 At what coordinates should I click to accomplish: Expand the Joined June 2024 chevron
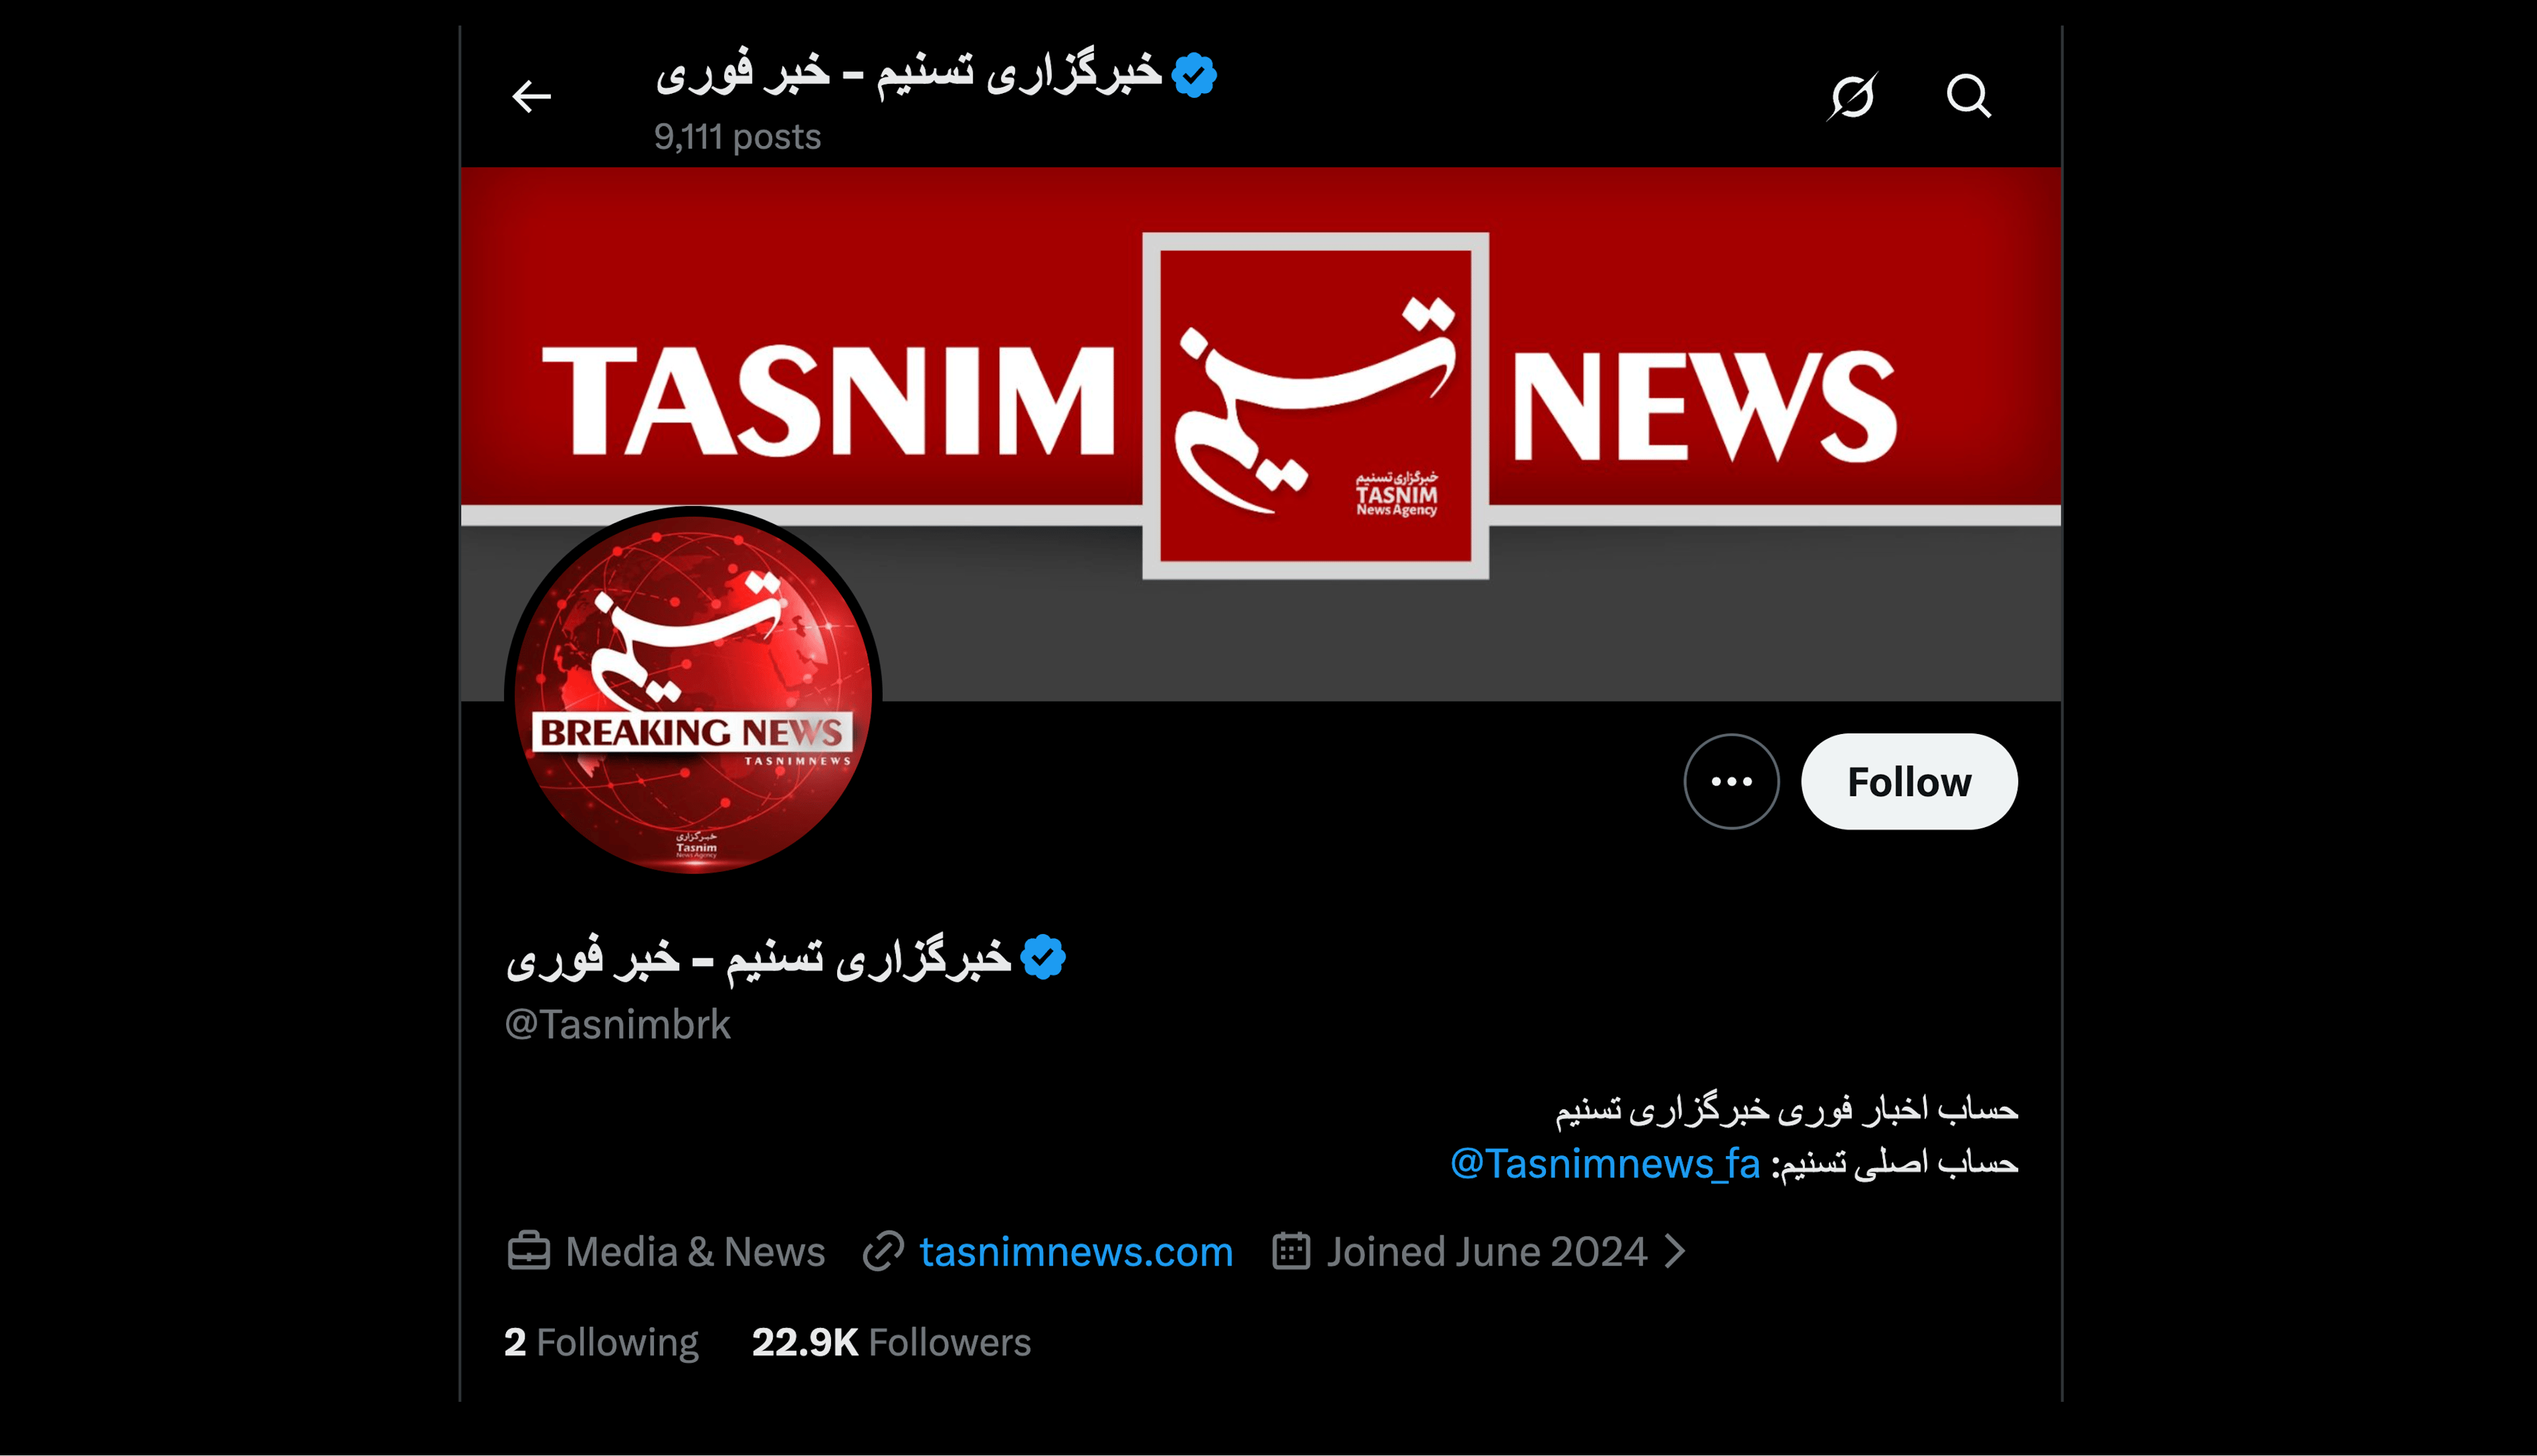[x=1675, y=1251]
